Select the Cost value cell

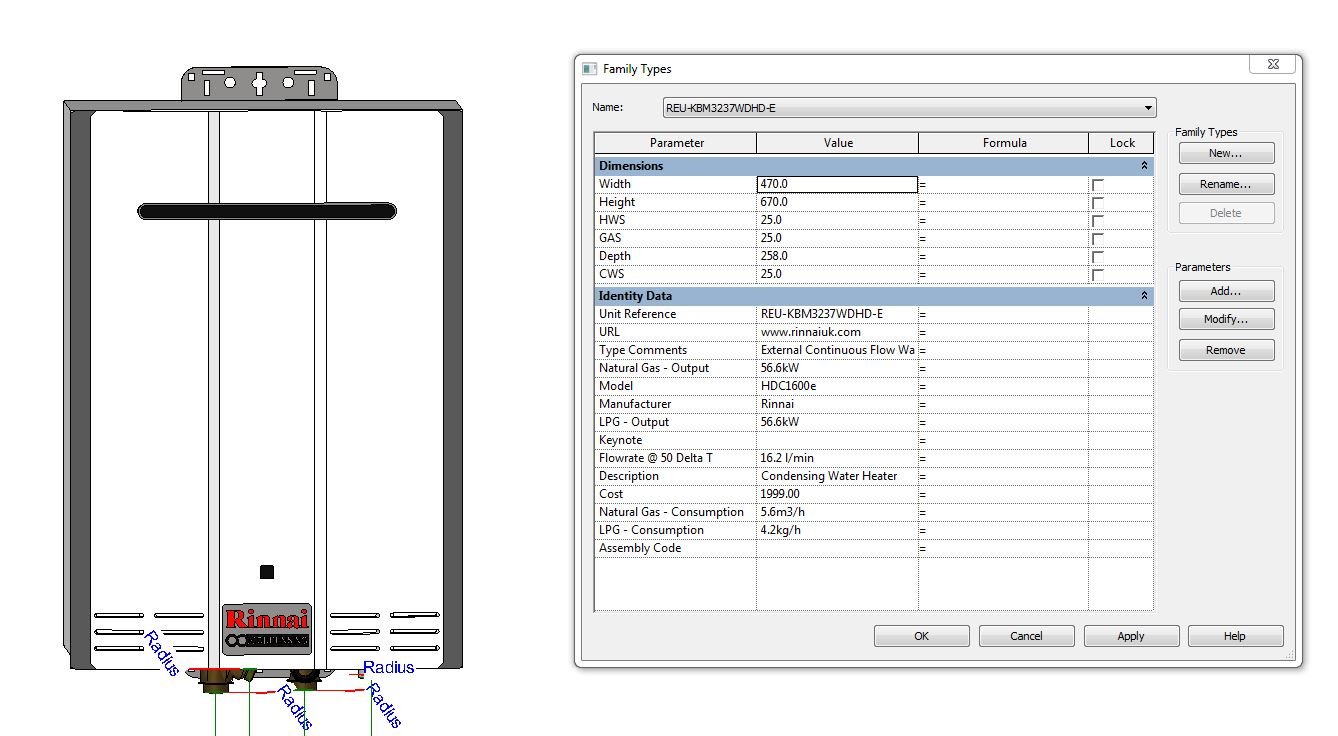pos(837,494)
